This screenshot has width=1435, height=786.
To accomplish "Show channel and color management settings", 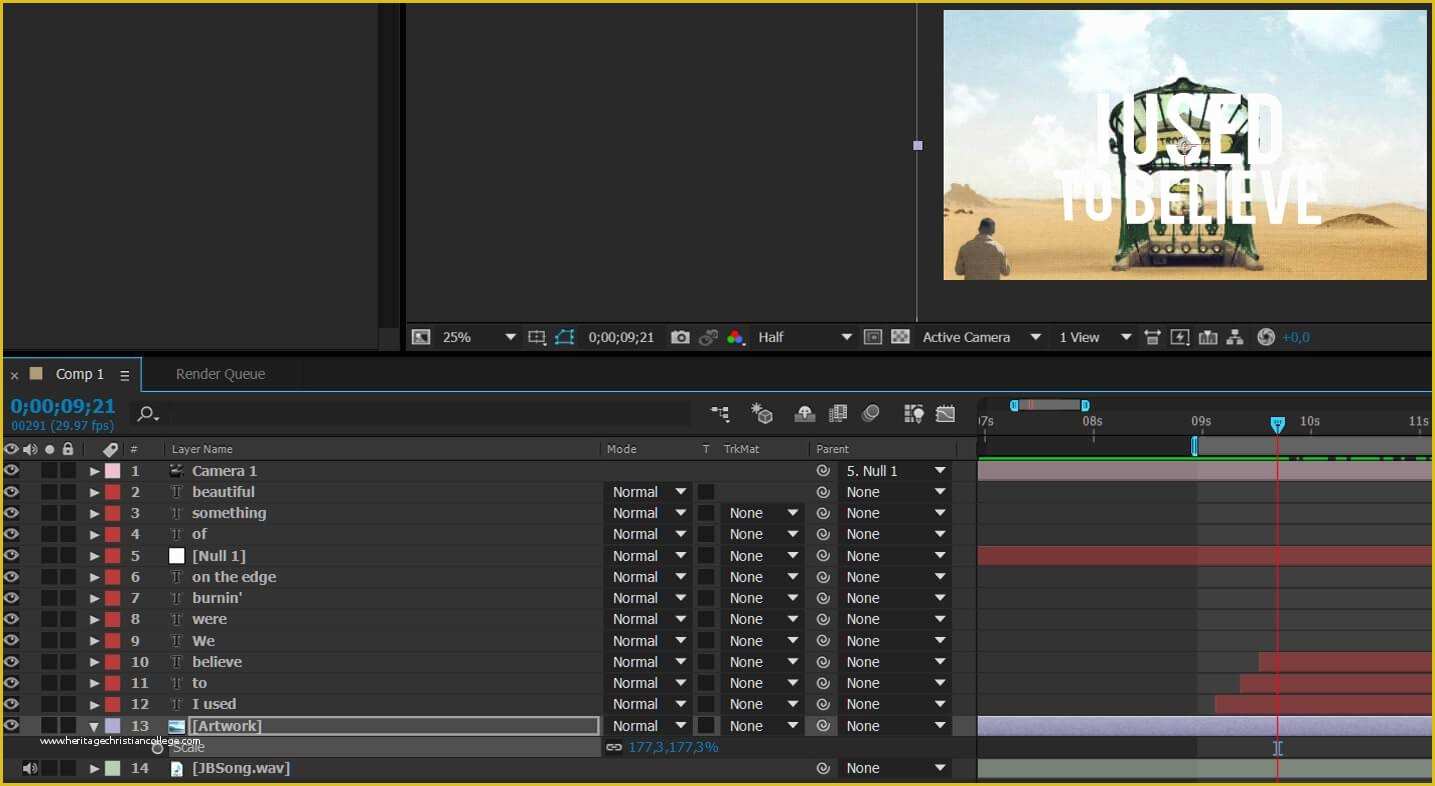I will tap(736, 337).
